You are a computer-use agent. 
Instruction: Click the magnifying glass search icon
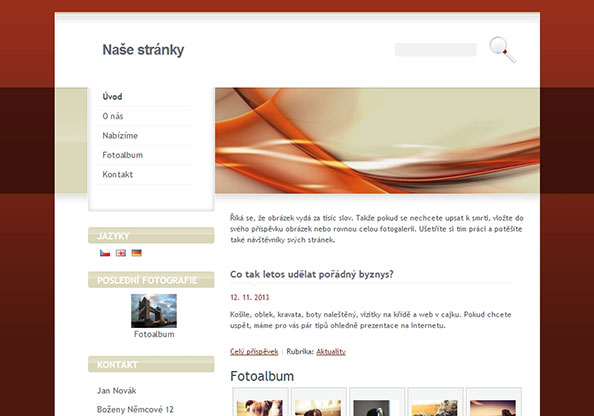coord(502,49)
